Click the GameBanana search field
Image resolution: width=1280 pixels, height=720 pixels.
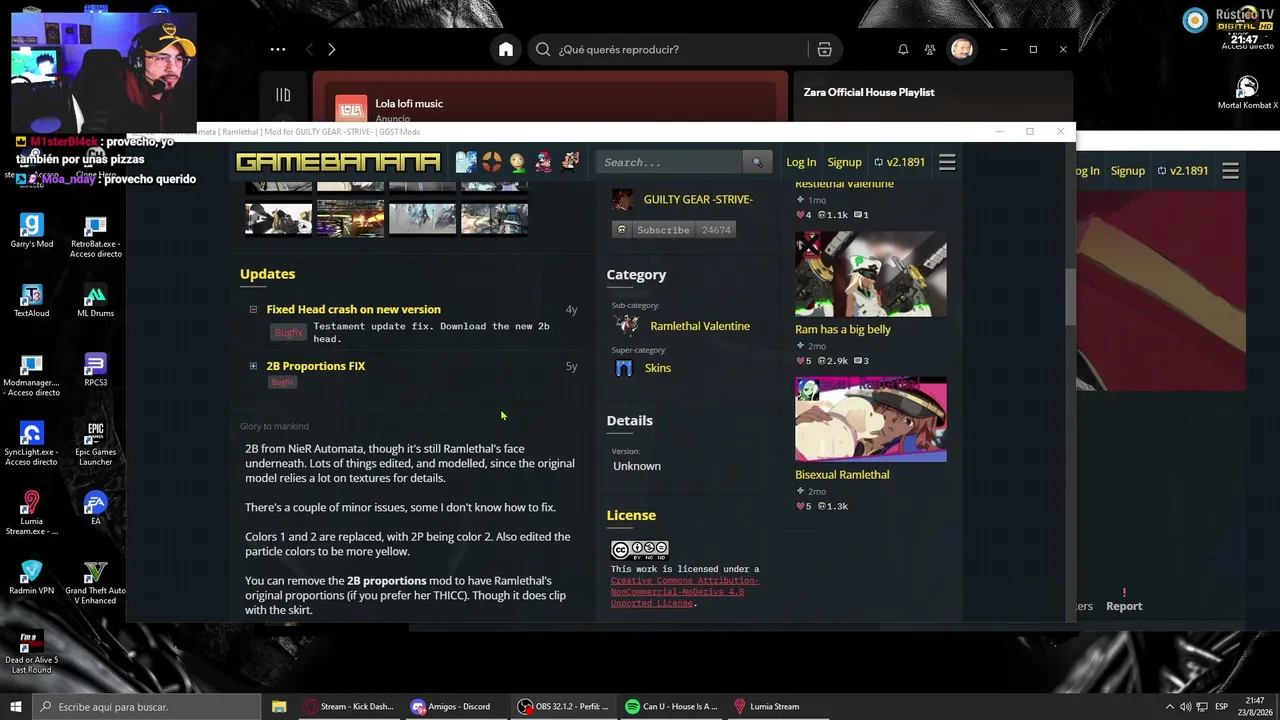pos(670,162)
